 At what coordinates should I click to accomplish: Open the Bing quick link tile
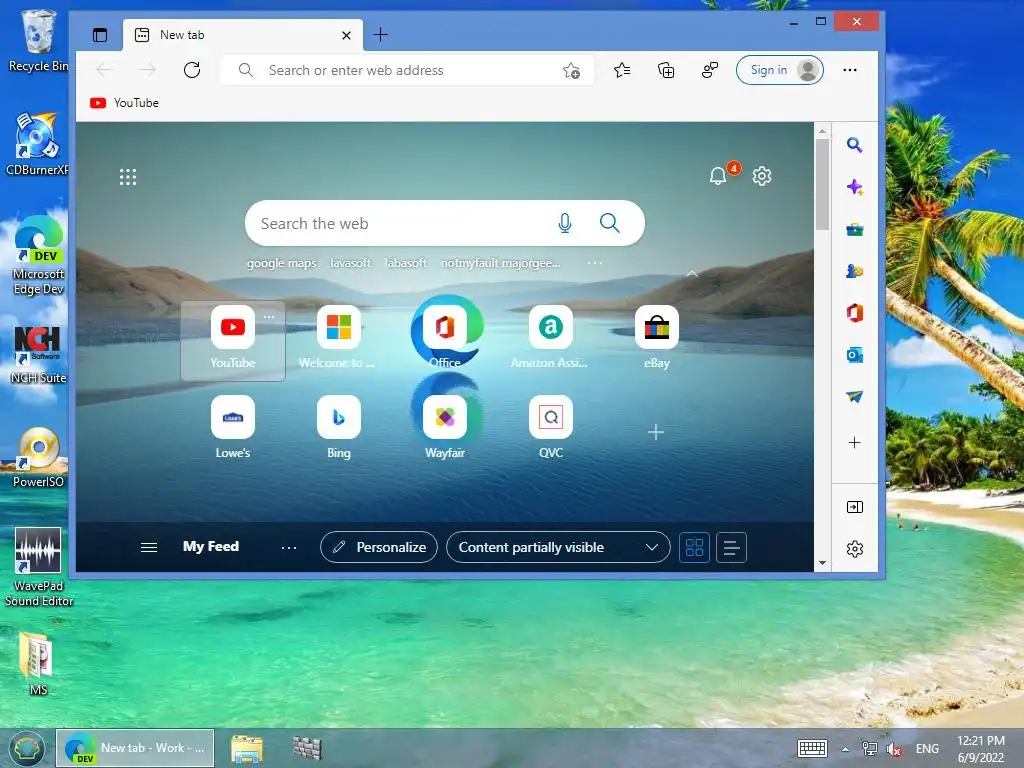(338, 428)
